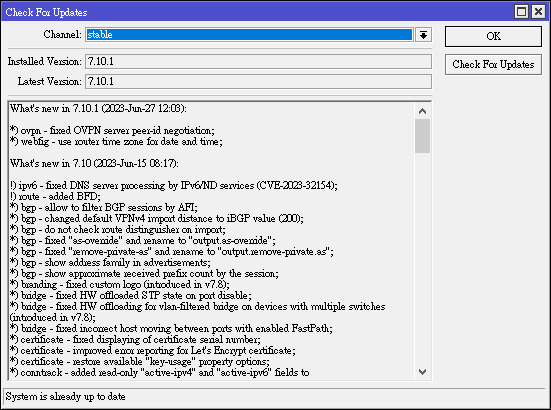The image size is (551, 410).
Task: Click the ovpn fixed OVPN server line
Action: 112,131
